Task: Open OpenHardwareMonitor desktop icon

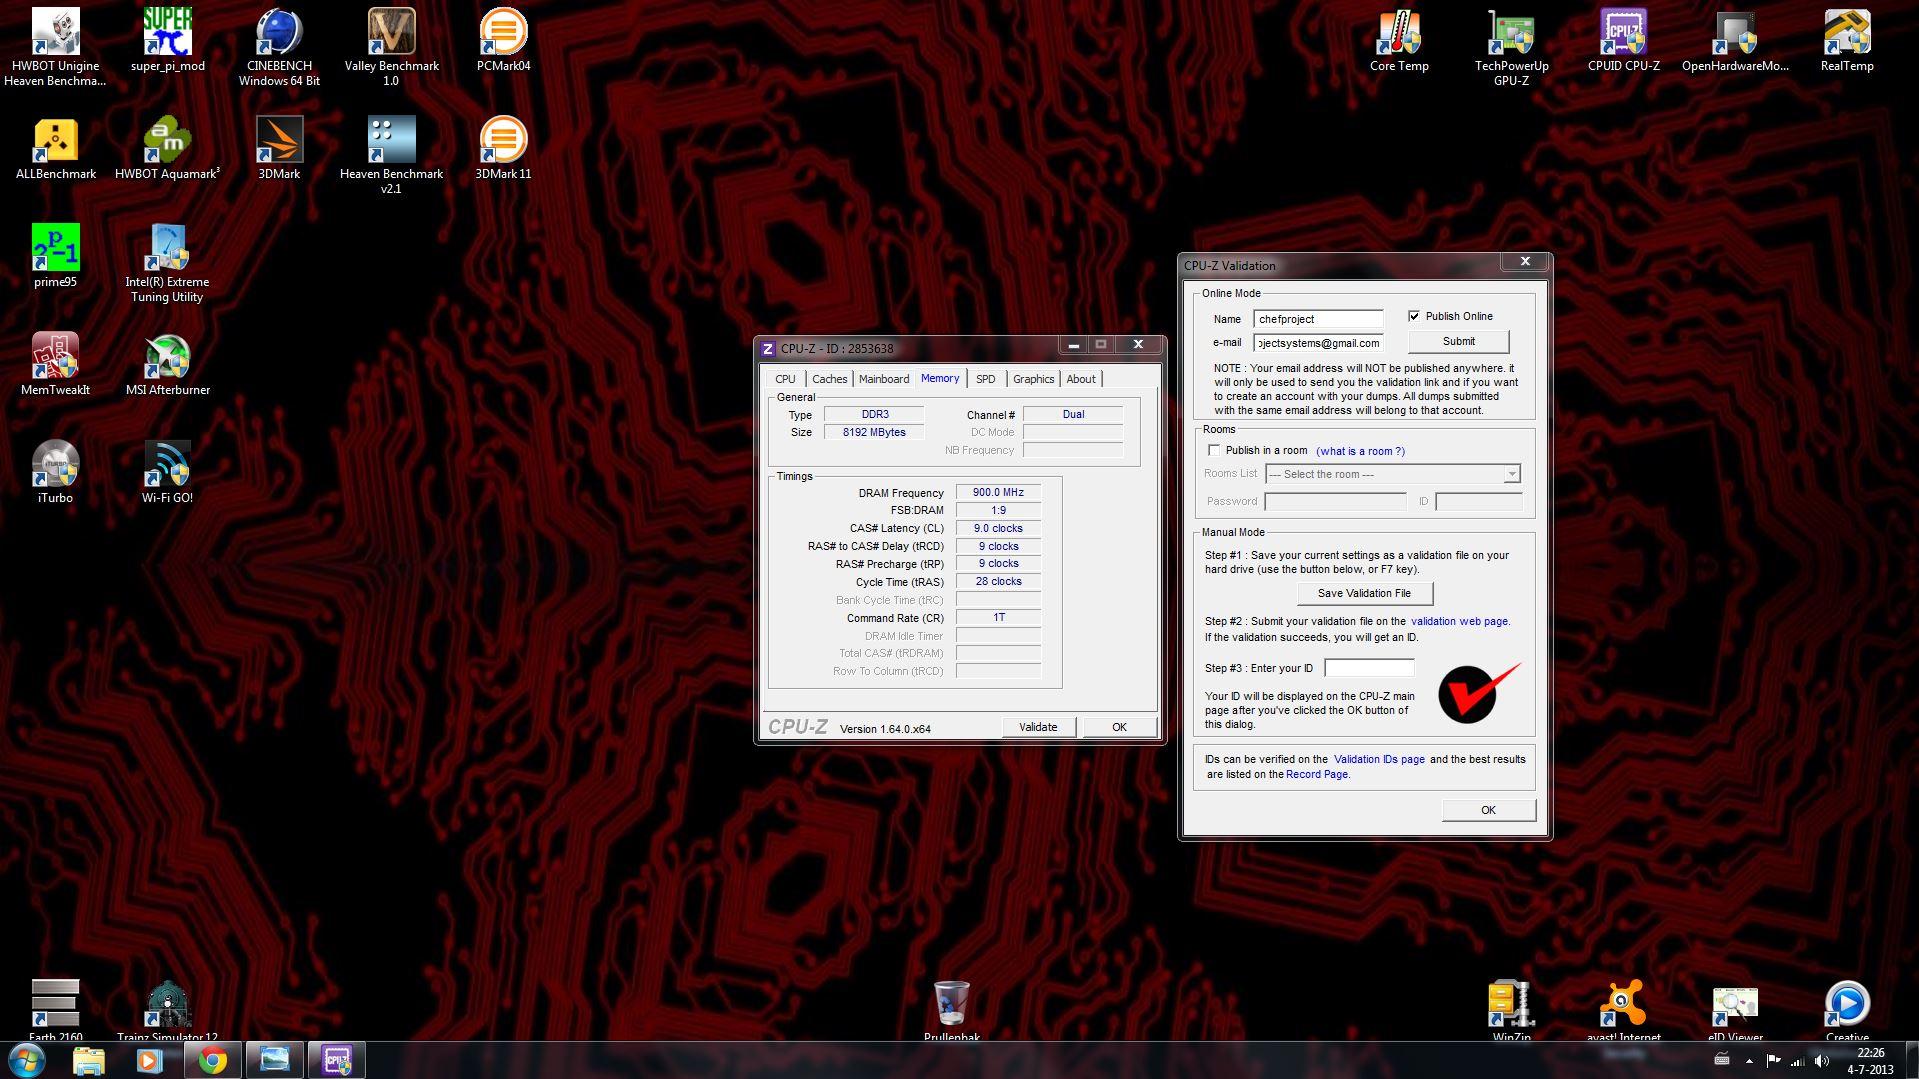Action: tap(1735, 40)
